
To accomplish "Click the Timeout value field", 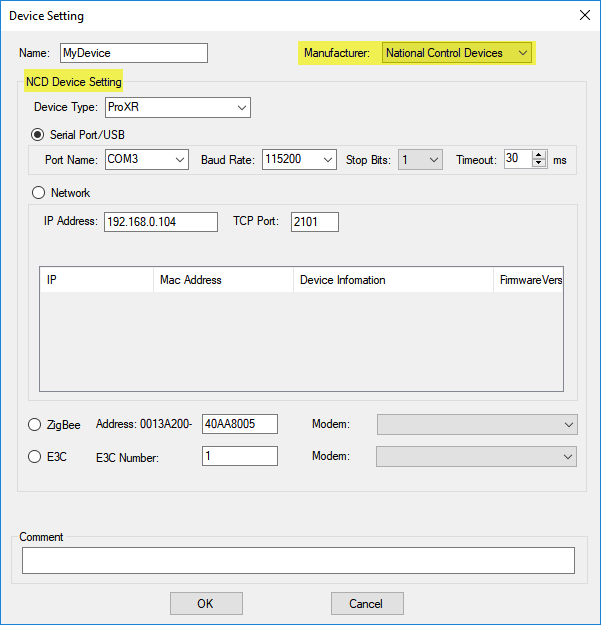I will click(518, 159).
